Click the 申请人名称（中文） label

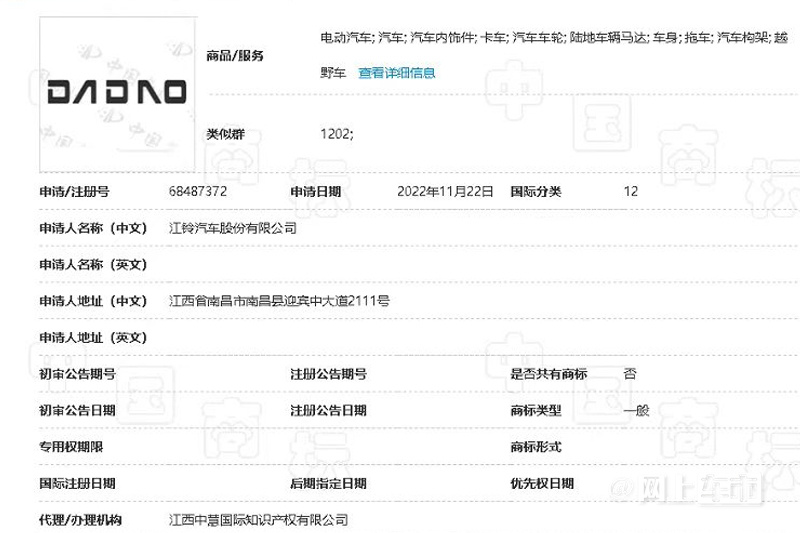pyautogui.click(x=93, y=228)
